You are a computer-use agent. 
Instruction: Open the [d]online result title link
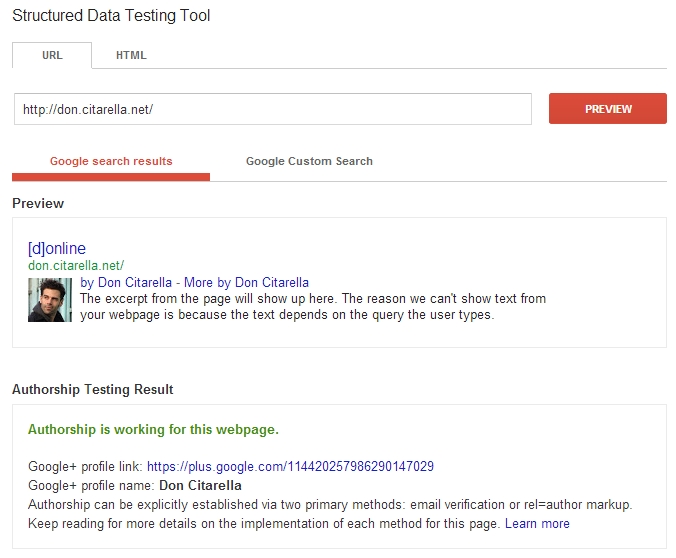click(x=57, y=248)
